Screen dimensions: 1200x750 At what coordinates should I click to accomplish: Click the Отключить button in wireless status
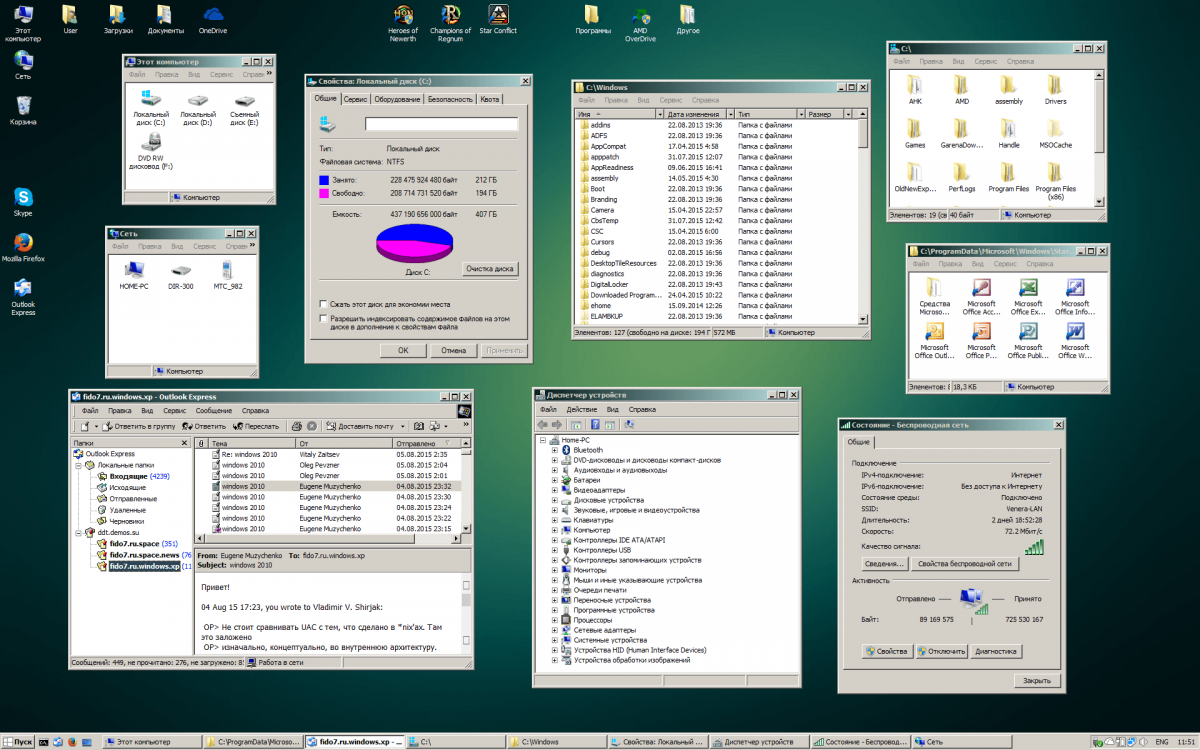click(x=940, y=651)
